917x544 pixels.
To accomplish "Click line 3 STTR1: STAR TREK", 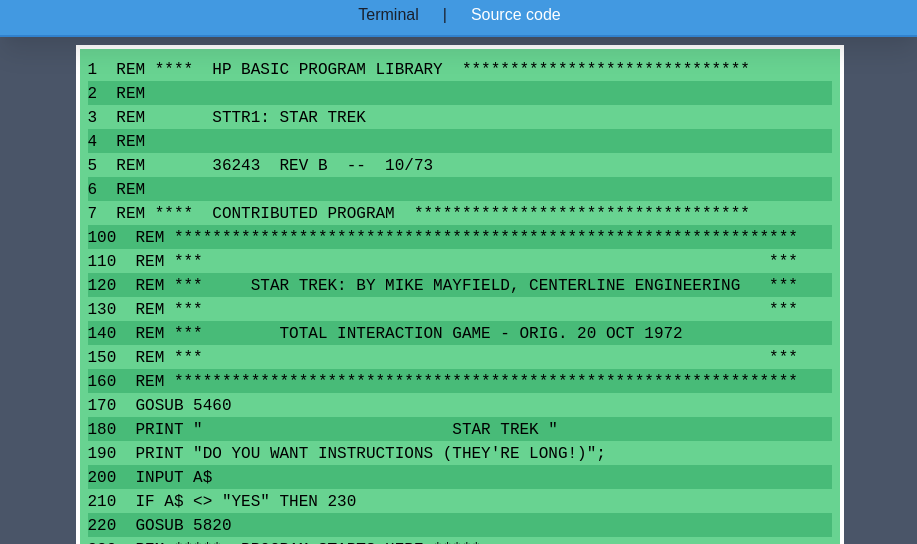I will (x=460, y=117).
